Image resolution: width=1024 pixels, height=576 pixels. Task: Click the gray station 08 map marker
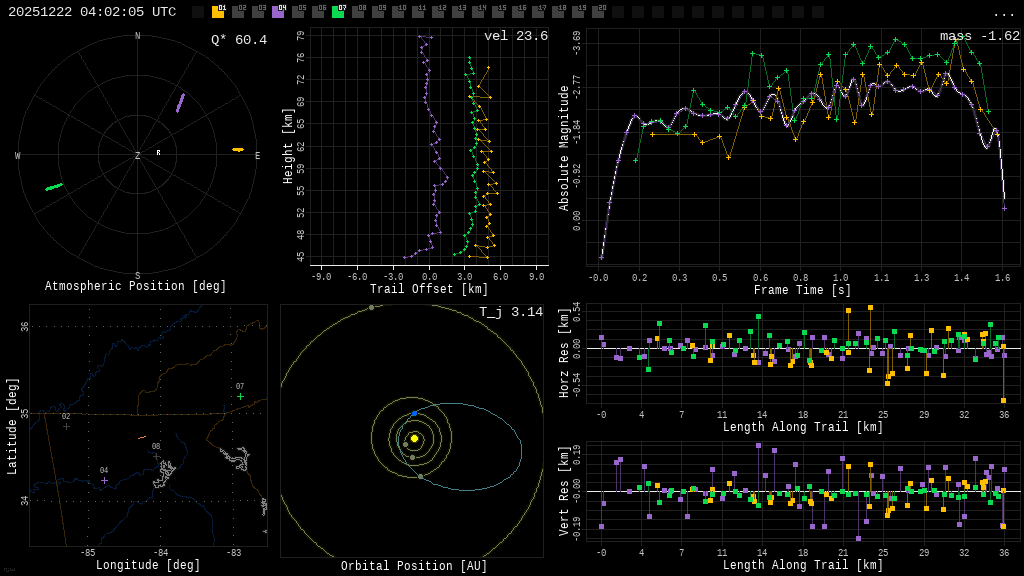(x=156, y=457)
